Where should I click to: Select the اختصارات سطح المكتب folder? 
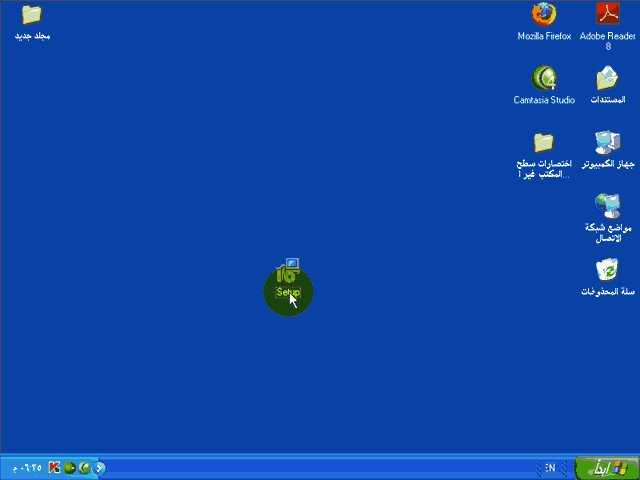click(544, 143)
